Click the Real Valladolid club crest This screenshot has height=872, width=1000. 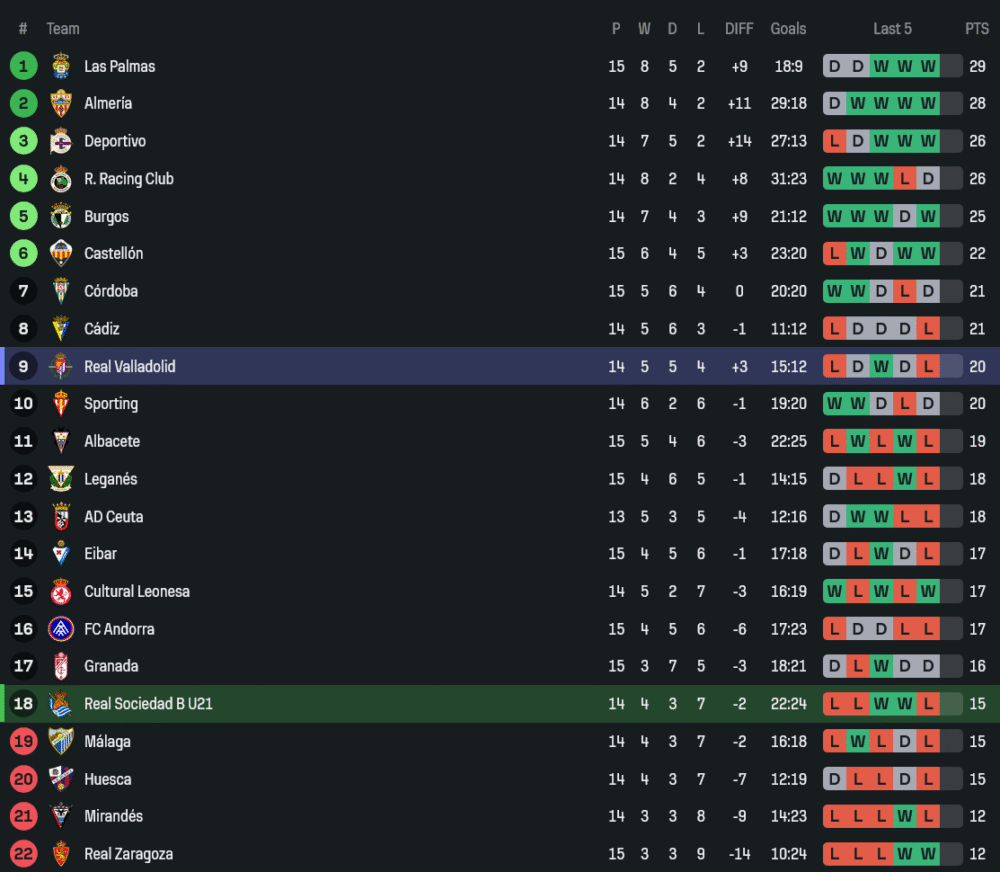pos(61,367)
